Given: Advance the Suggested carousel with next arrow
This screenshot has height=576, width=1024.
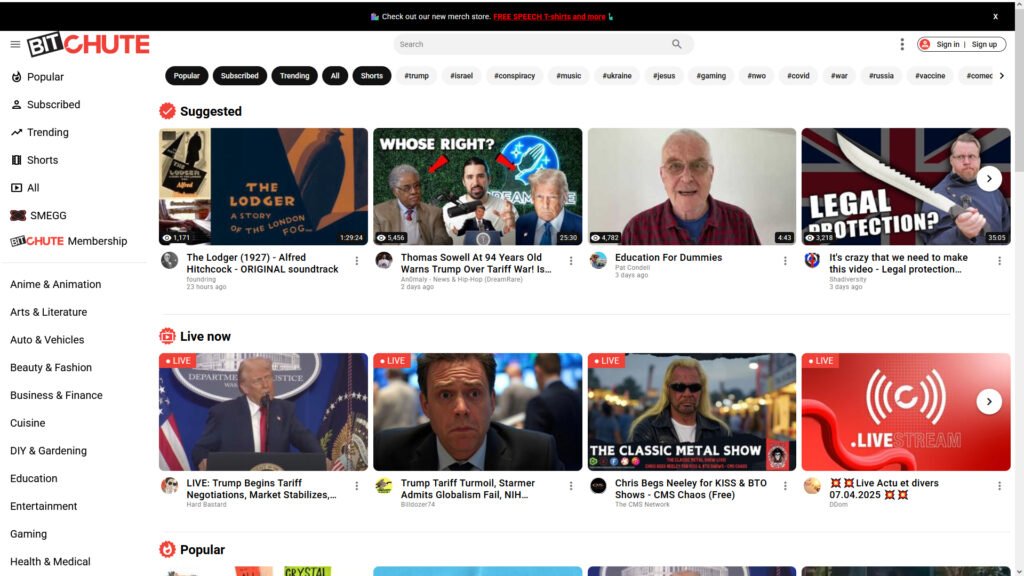Looking at the screenshot, I should tap(989, 179).
